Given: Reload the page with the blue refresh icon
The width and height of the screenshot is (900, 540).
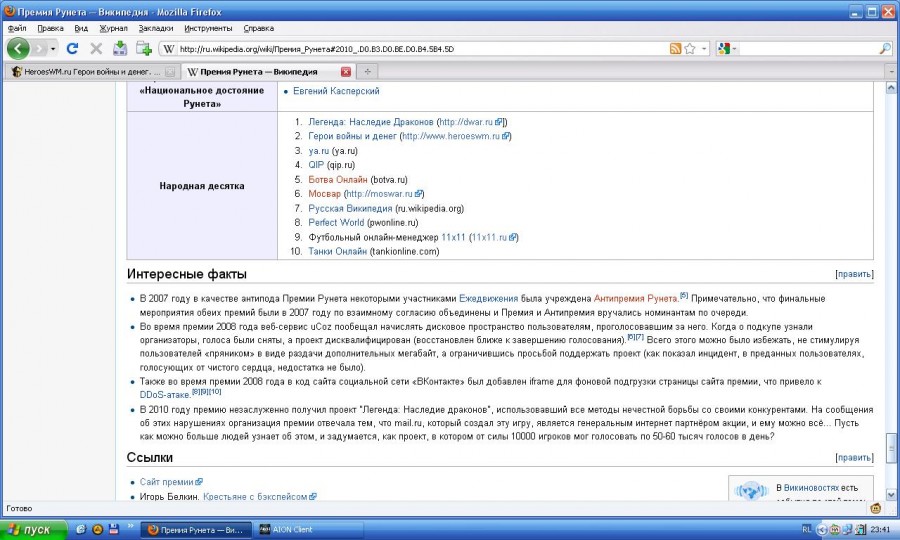Looking at the screenshot, I should (72, 49).
